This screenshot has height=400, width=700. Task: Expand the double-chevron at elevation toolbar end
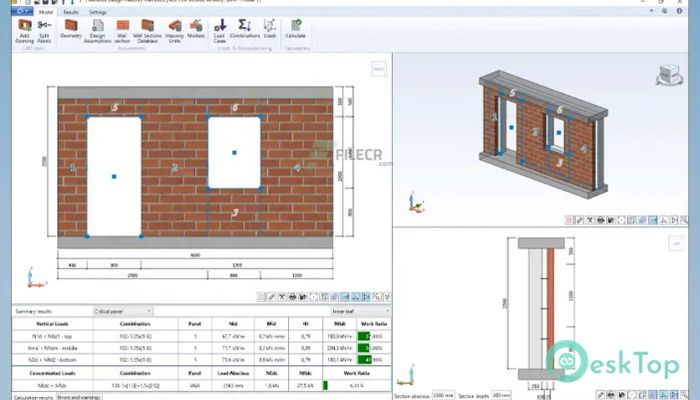pos(387,297)
